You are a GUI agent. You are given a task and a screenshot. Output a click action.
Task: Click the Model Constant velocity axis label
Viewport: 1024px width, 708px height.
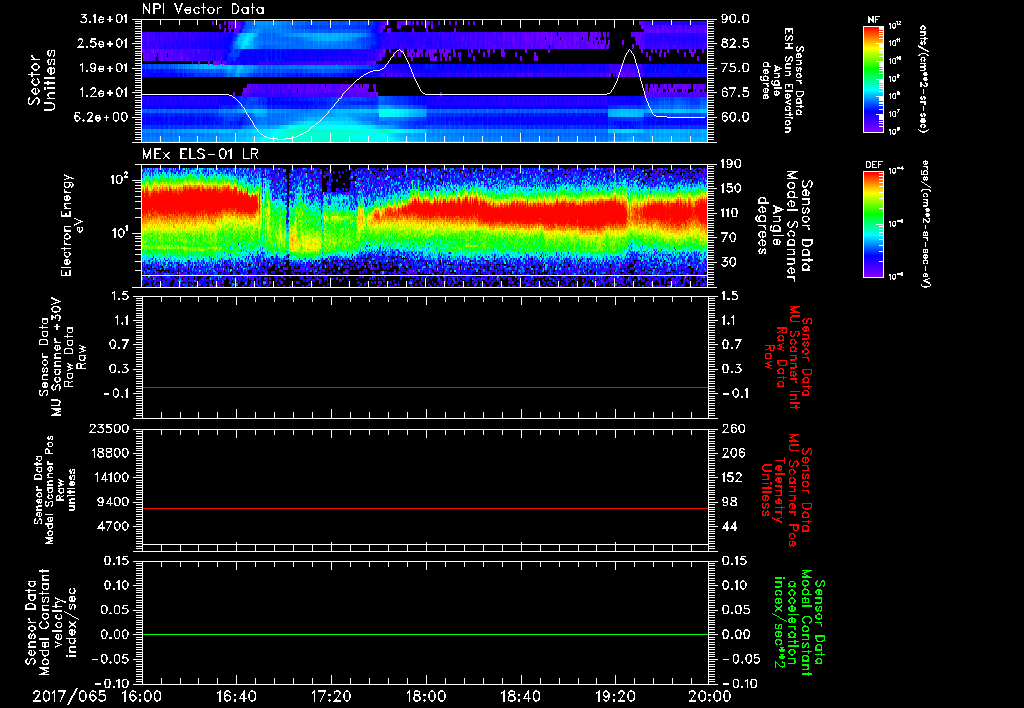coord(50,620)
